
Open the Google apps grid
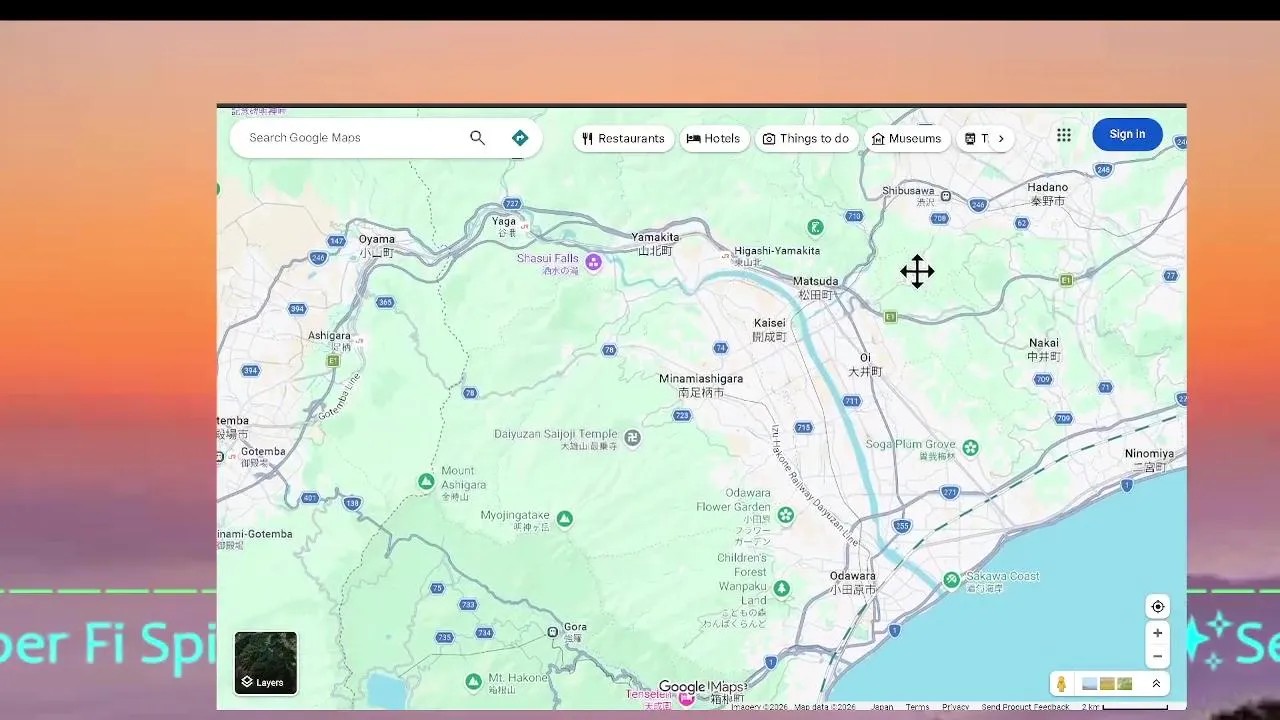pos(1064,135)
